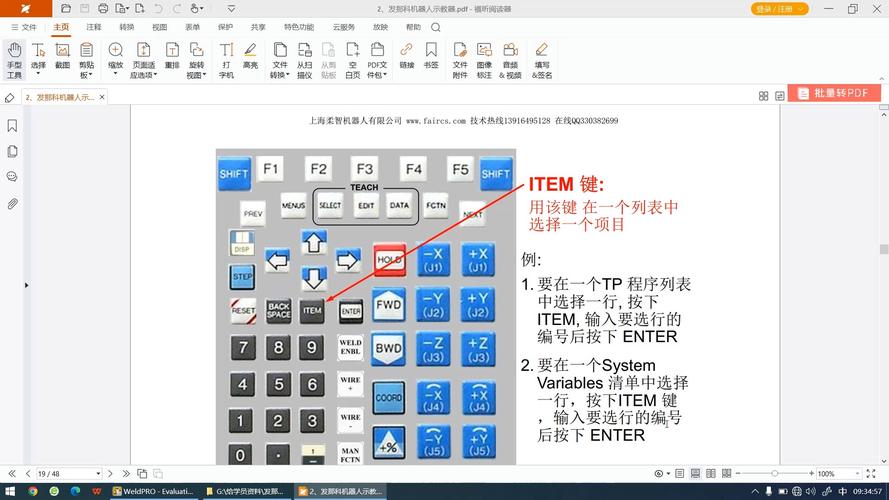The image size is (889, 500).
Task: Toggle continuous page view in status bar
Action: point(695,473)
